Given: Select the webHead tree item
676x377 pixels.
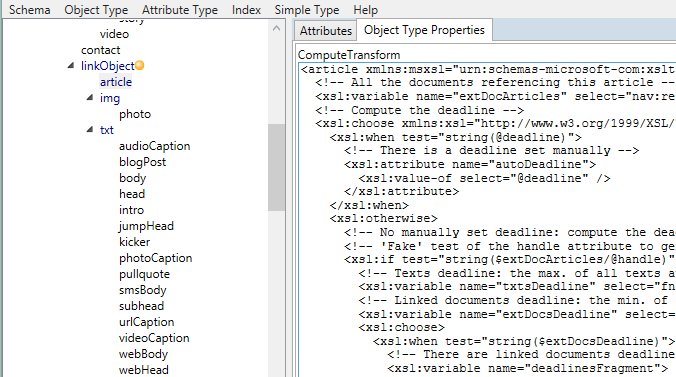Looking at the screenshot, I should pos(144,370).
